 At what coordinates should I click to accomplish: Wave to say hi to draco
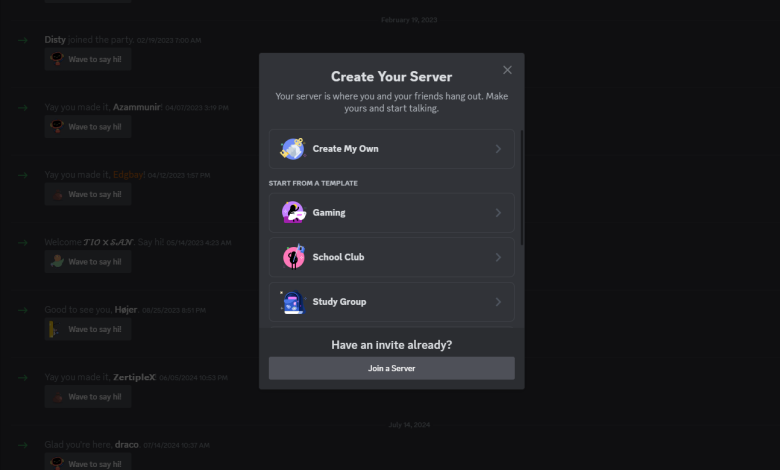(88, 464)
